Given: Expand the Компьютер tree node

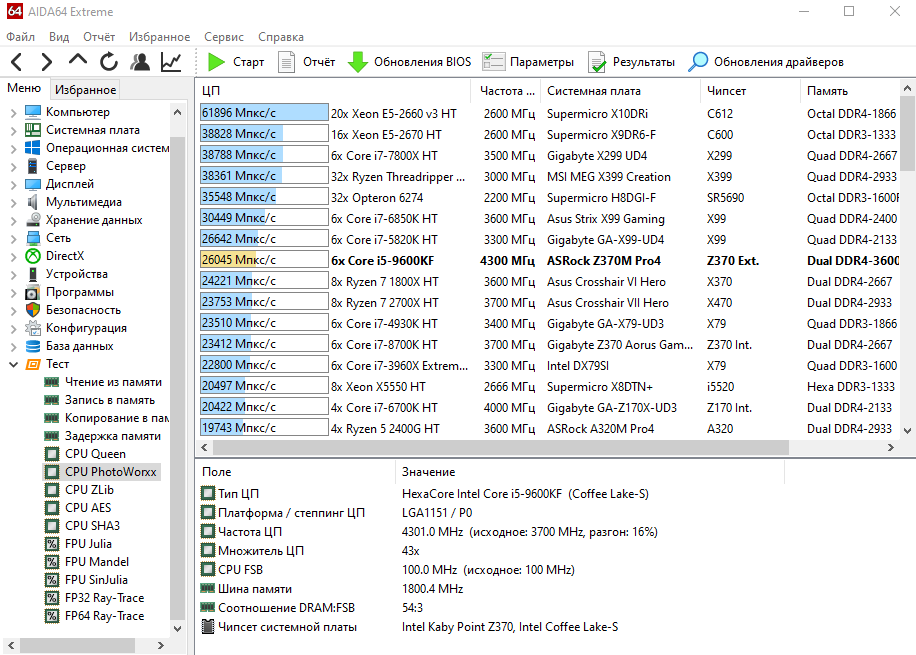Looking at the screenshot, I should [x=12, y=112].
